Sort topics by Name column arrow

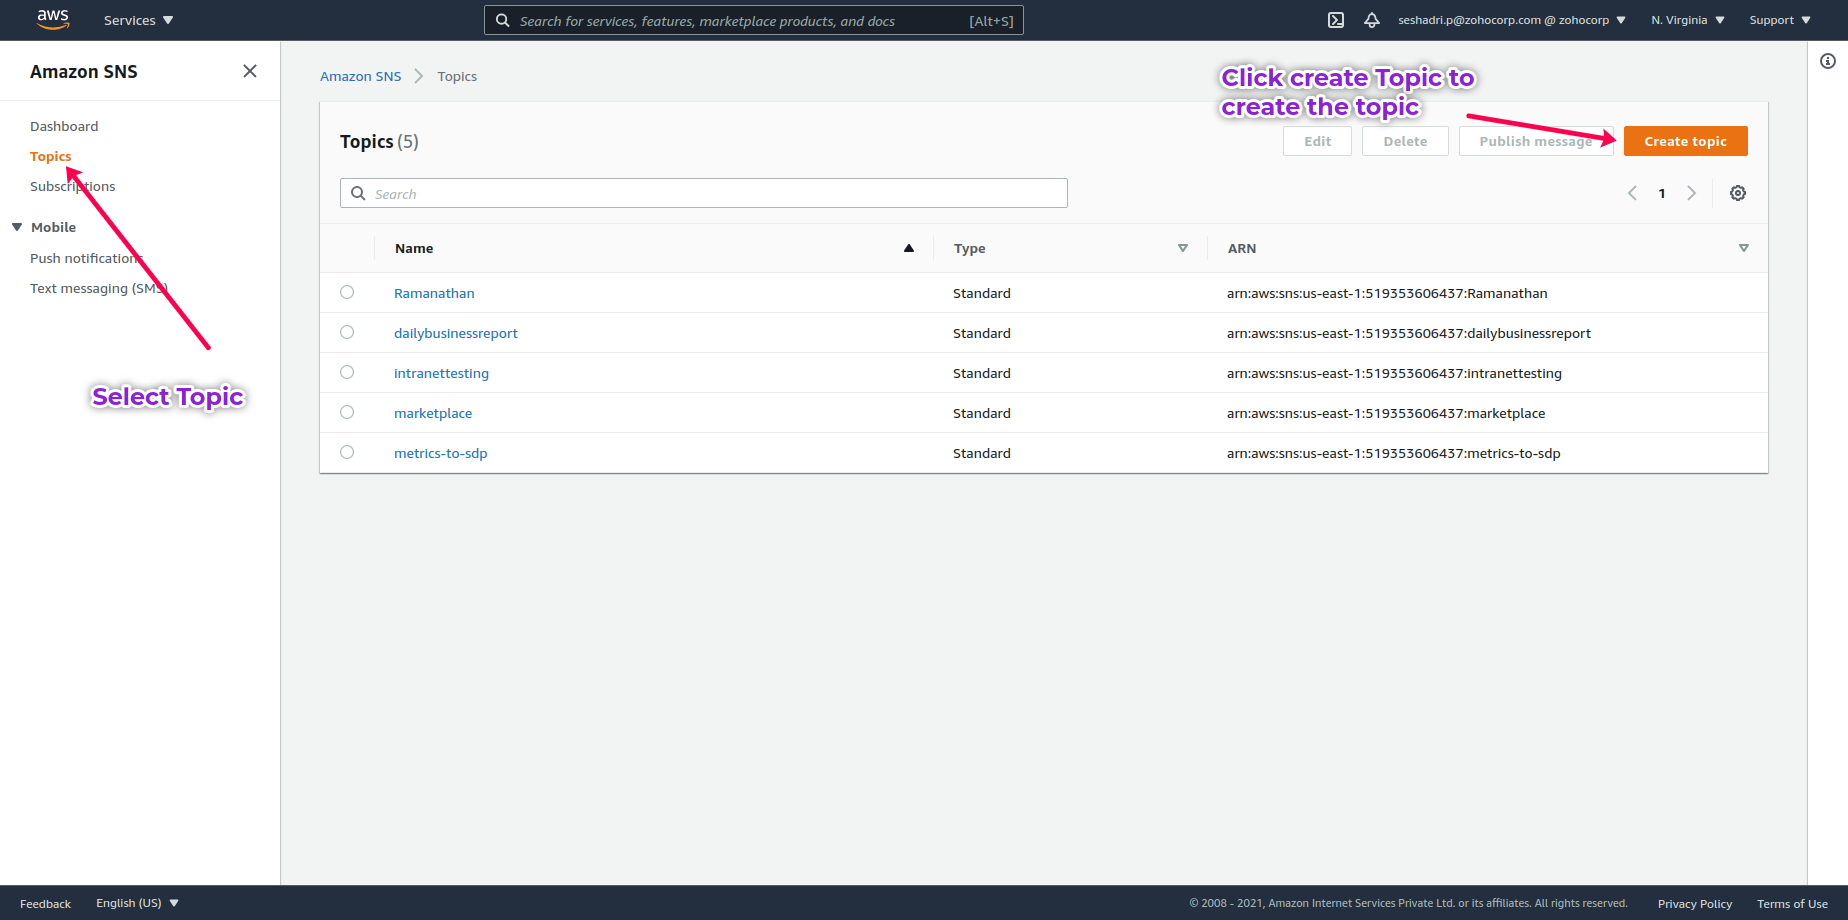(909, 248)
